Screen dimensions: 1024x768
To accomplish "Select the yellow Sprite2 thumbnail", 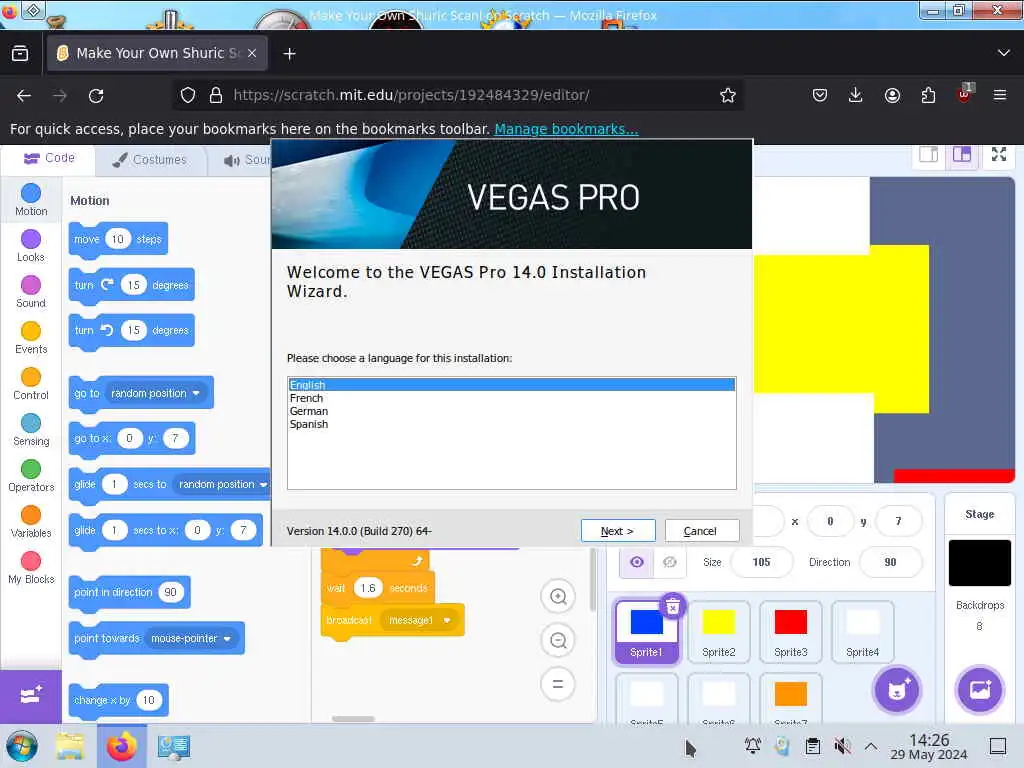I will (718, 632).
